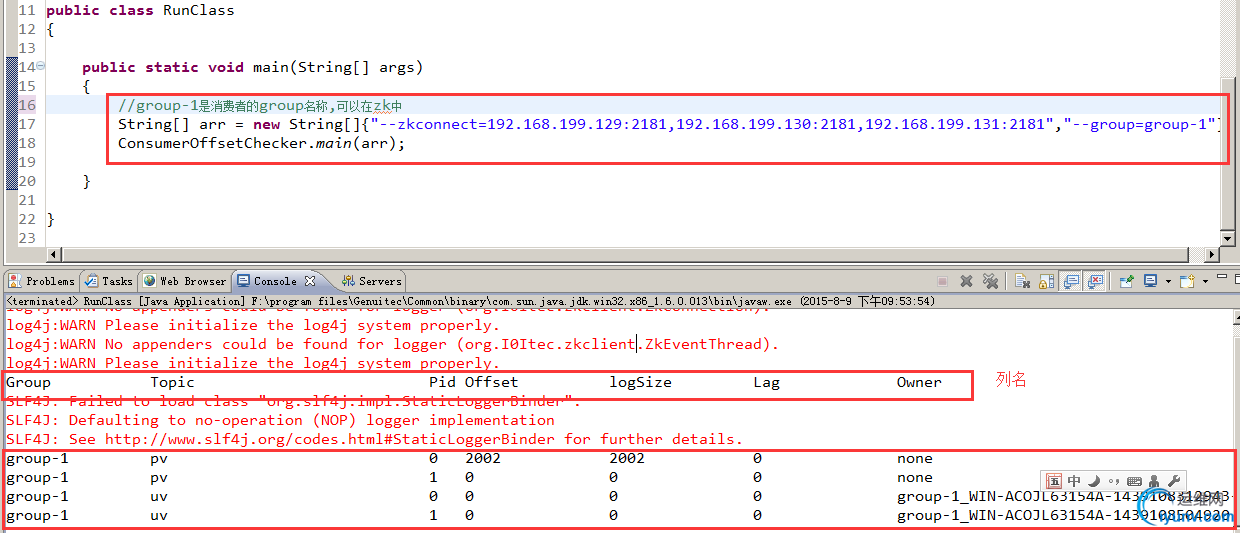This screenshot has width=1240, height=533.
Task: Toggle Scroll Lock in the Console
Action: pyautogui.click(x=1046, y=282)
